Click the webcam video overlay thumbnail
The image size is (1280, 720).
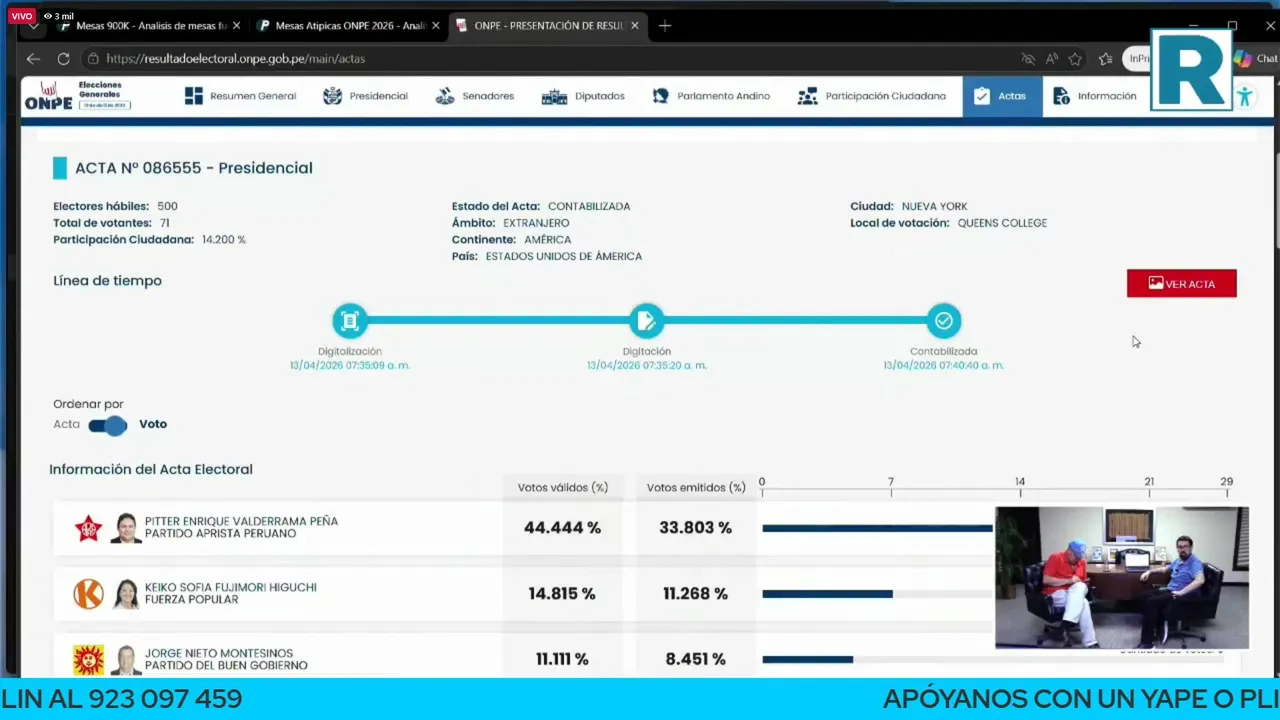pos(1122,578)
